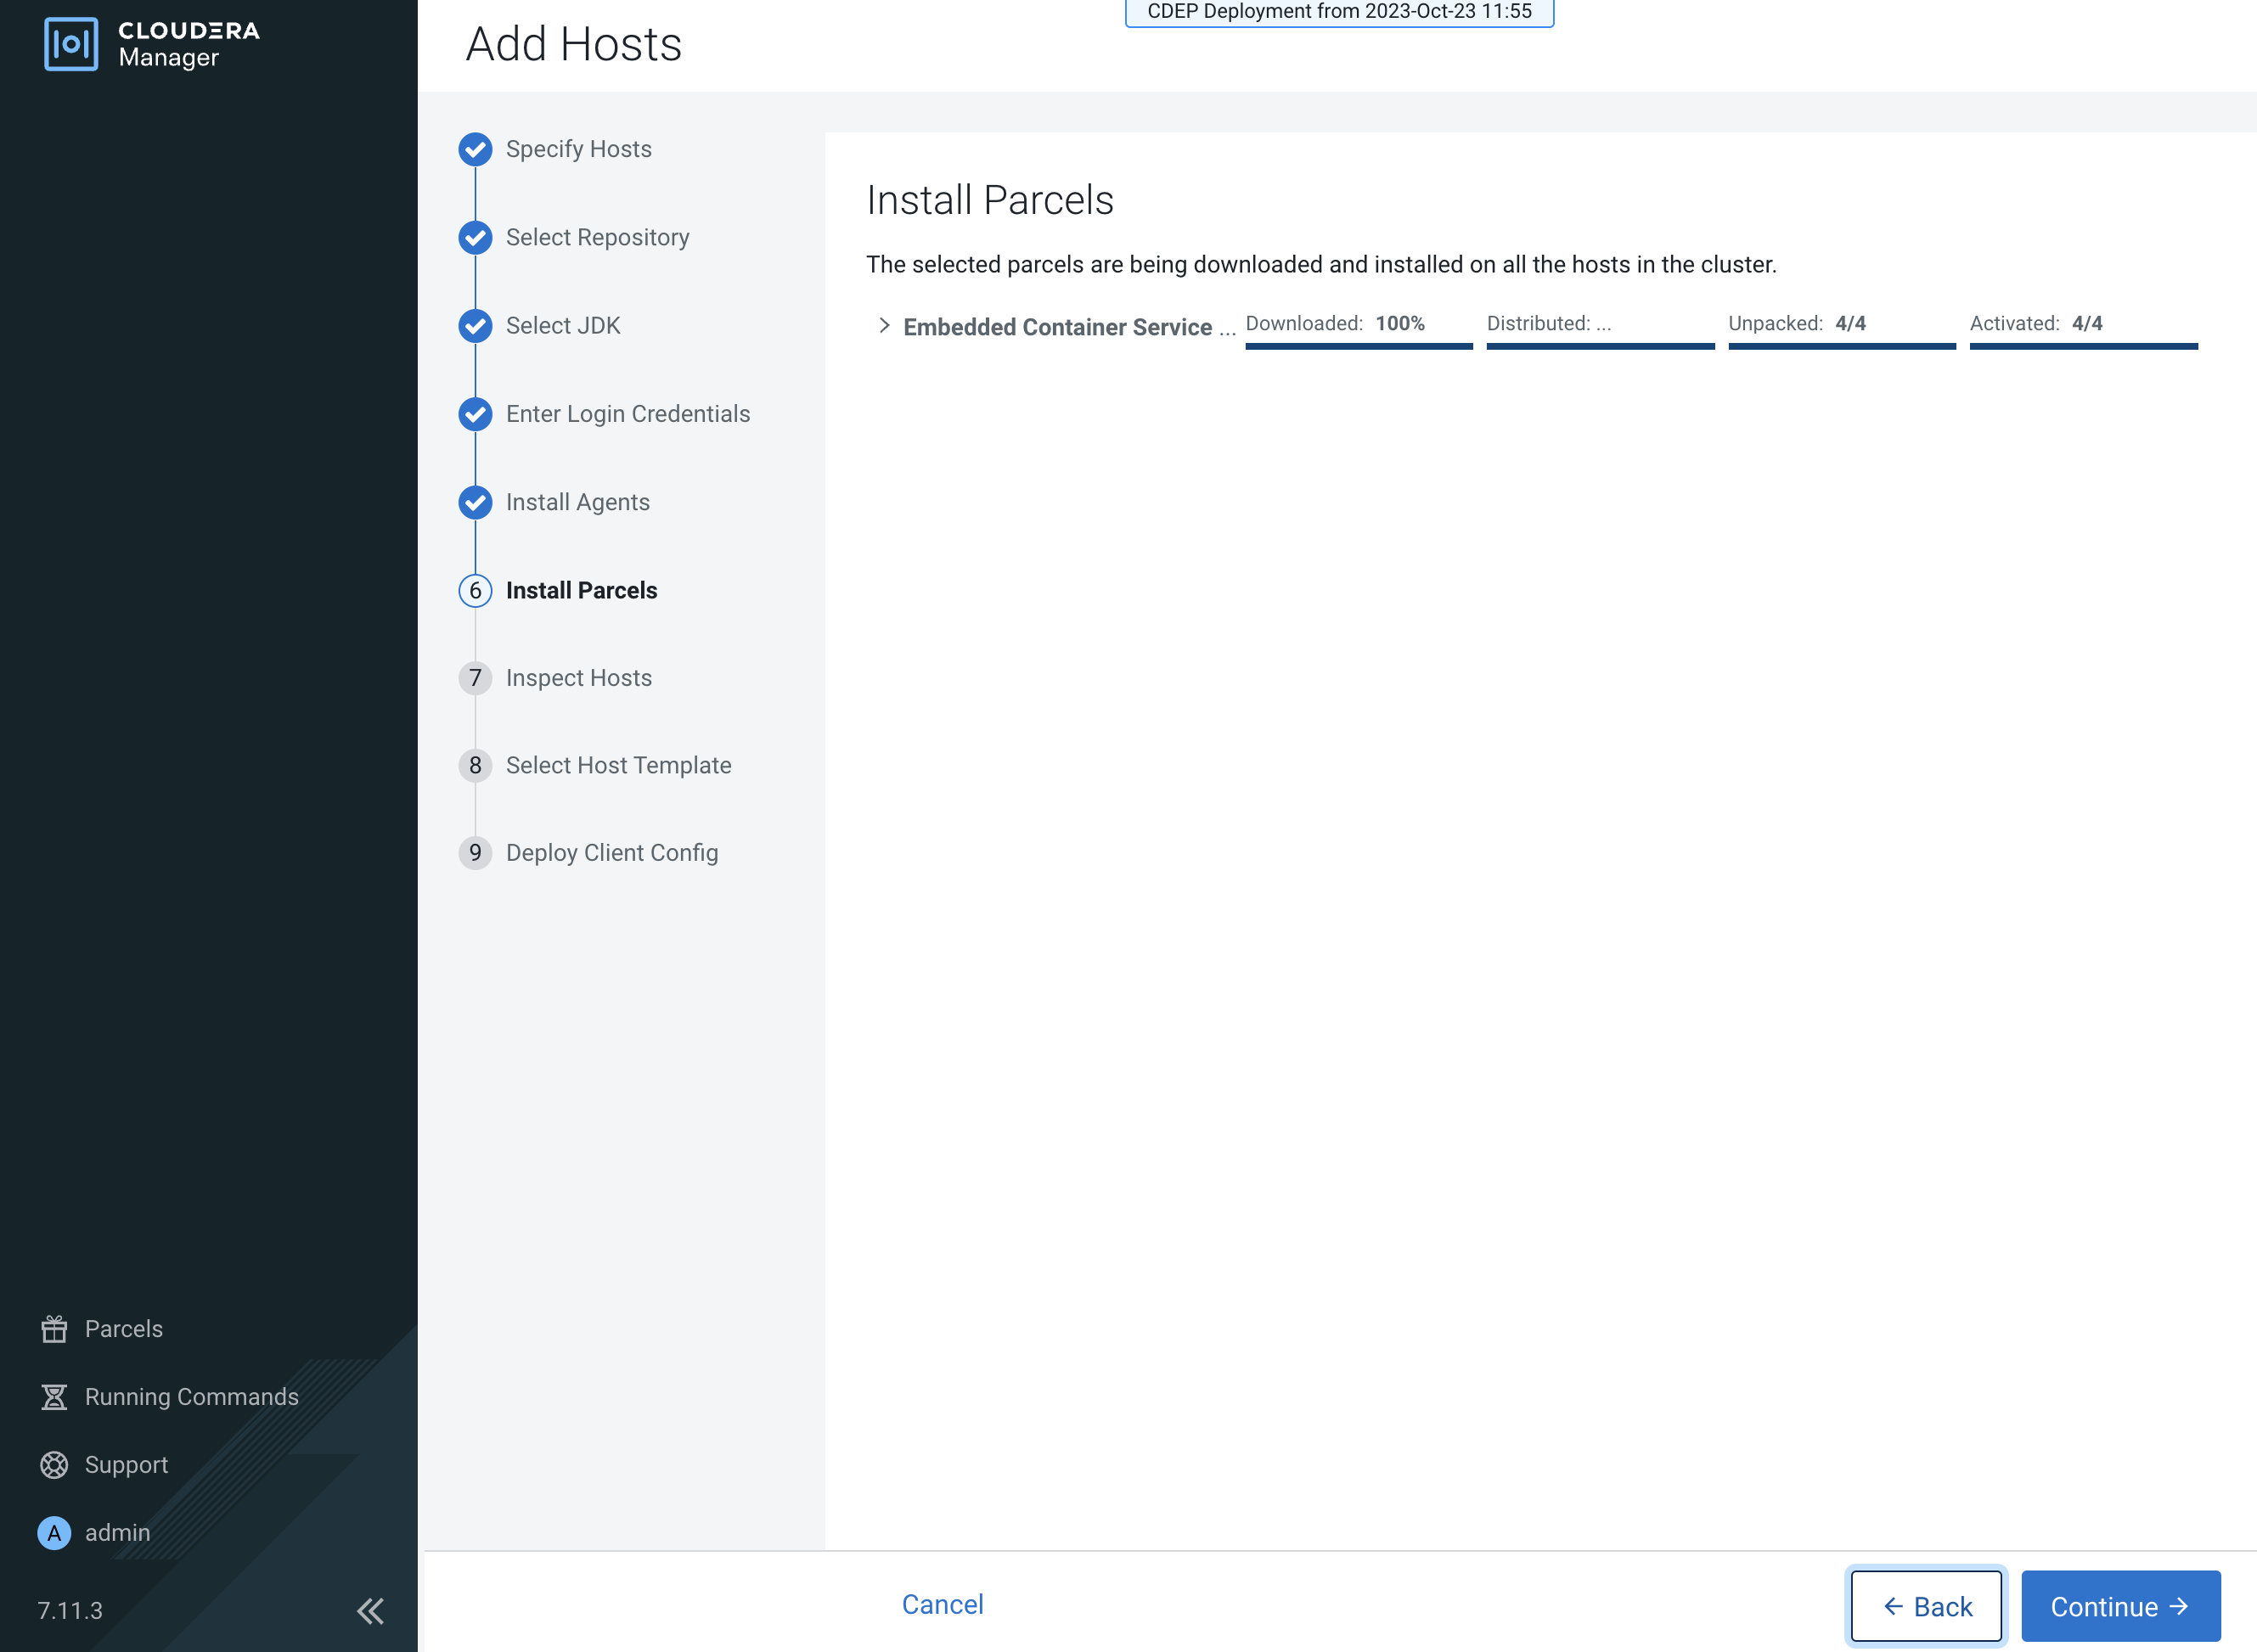Open the Deploy Client Config step
Screen dimensions: 2257x1652
pos(475,853)
